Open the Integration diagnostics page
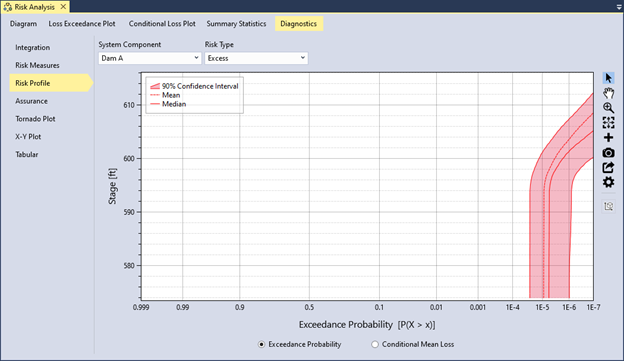The height and width of the screenshot is (361, 624). [x=33, y=47]
